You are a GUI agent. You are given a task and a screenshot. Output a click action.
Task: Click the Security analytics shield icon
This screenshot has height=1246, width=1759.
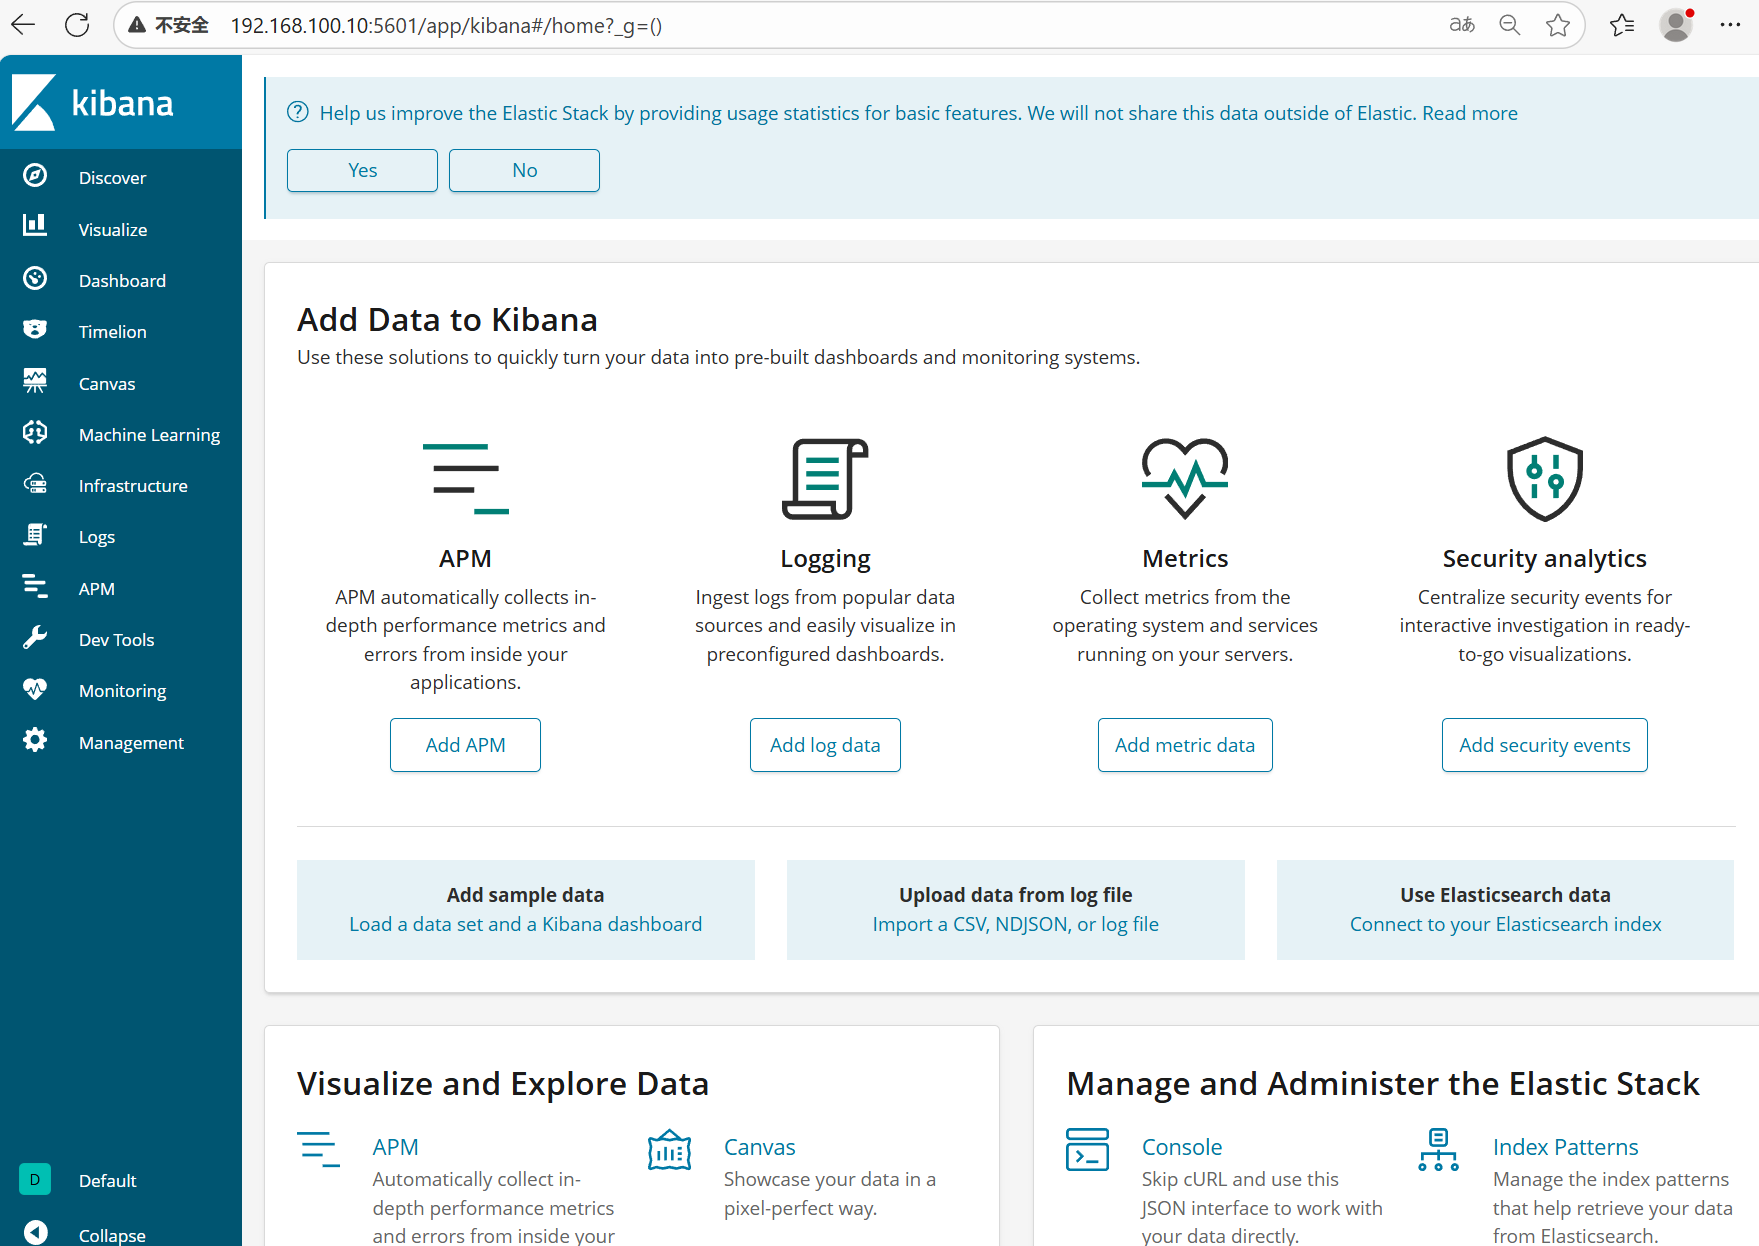[1545, 478]
